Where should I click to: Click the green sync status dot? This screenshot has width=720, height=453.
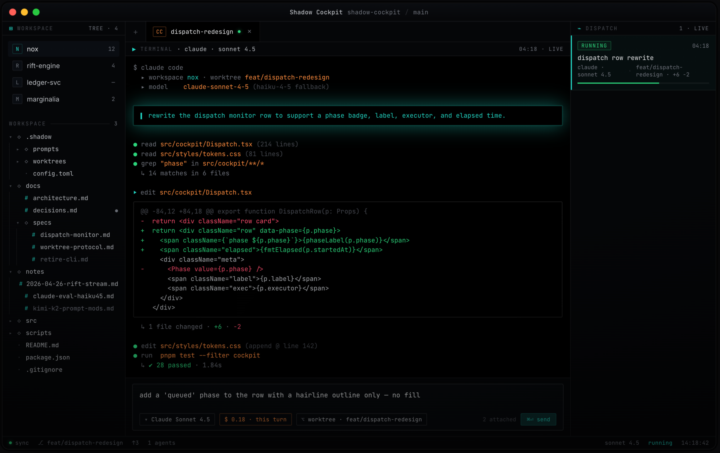(x=11, y=443)
